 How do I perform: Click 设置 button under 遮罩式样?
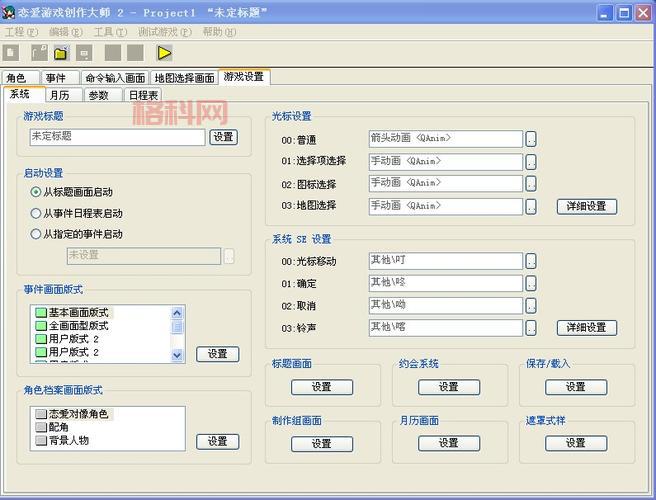pos(576,444)
